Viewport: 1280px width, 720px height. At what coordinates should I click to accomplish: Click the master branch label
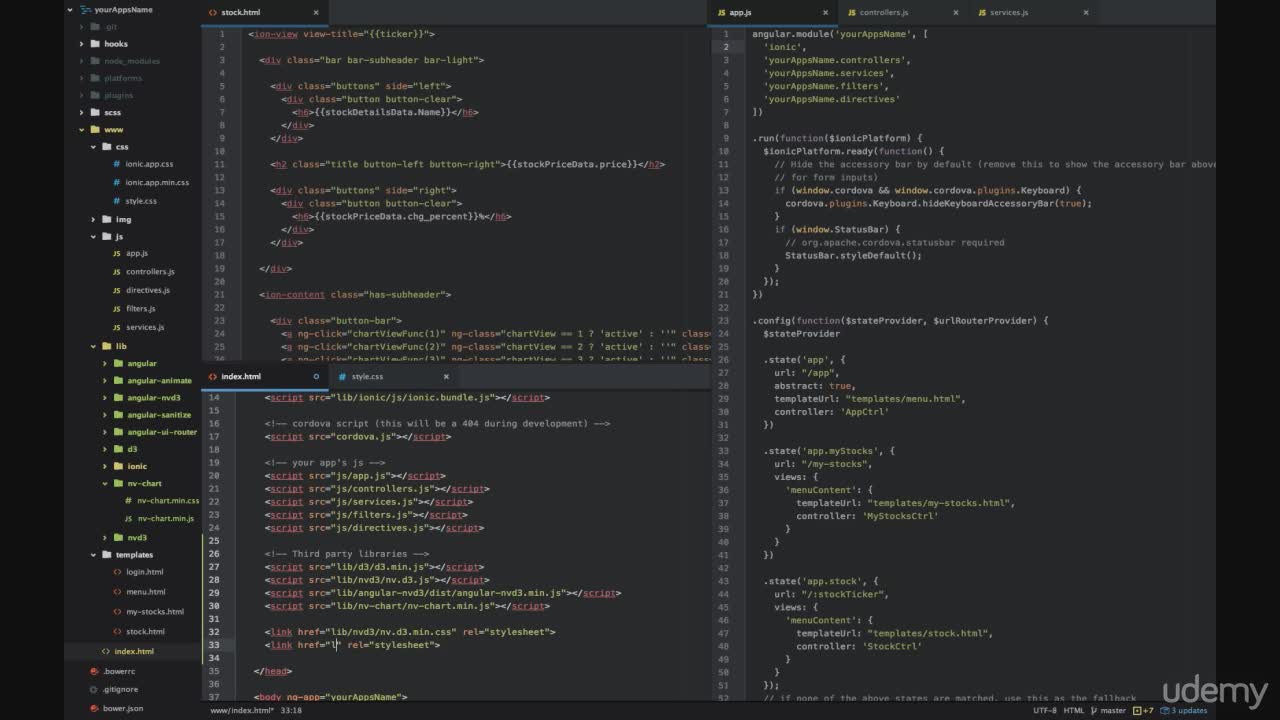tap(1115, 711)
